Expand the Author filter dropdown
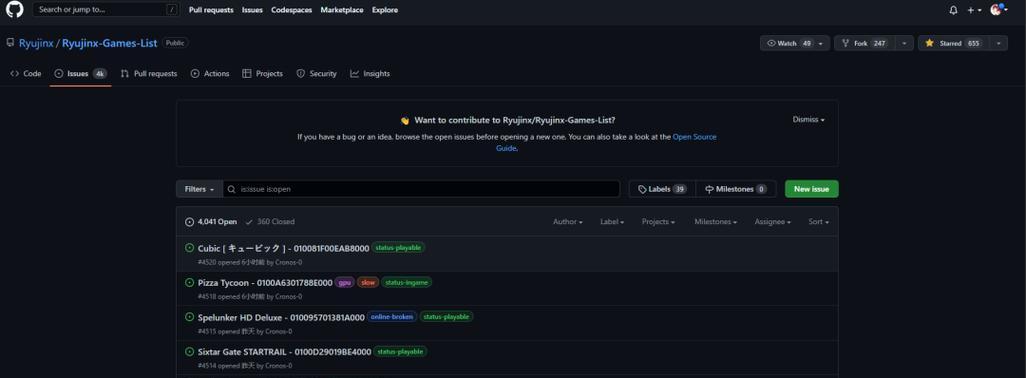The image size is (1026, 378). click(568, 222)
